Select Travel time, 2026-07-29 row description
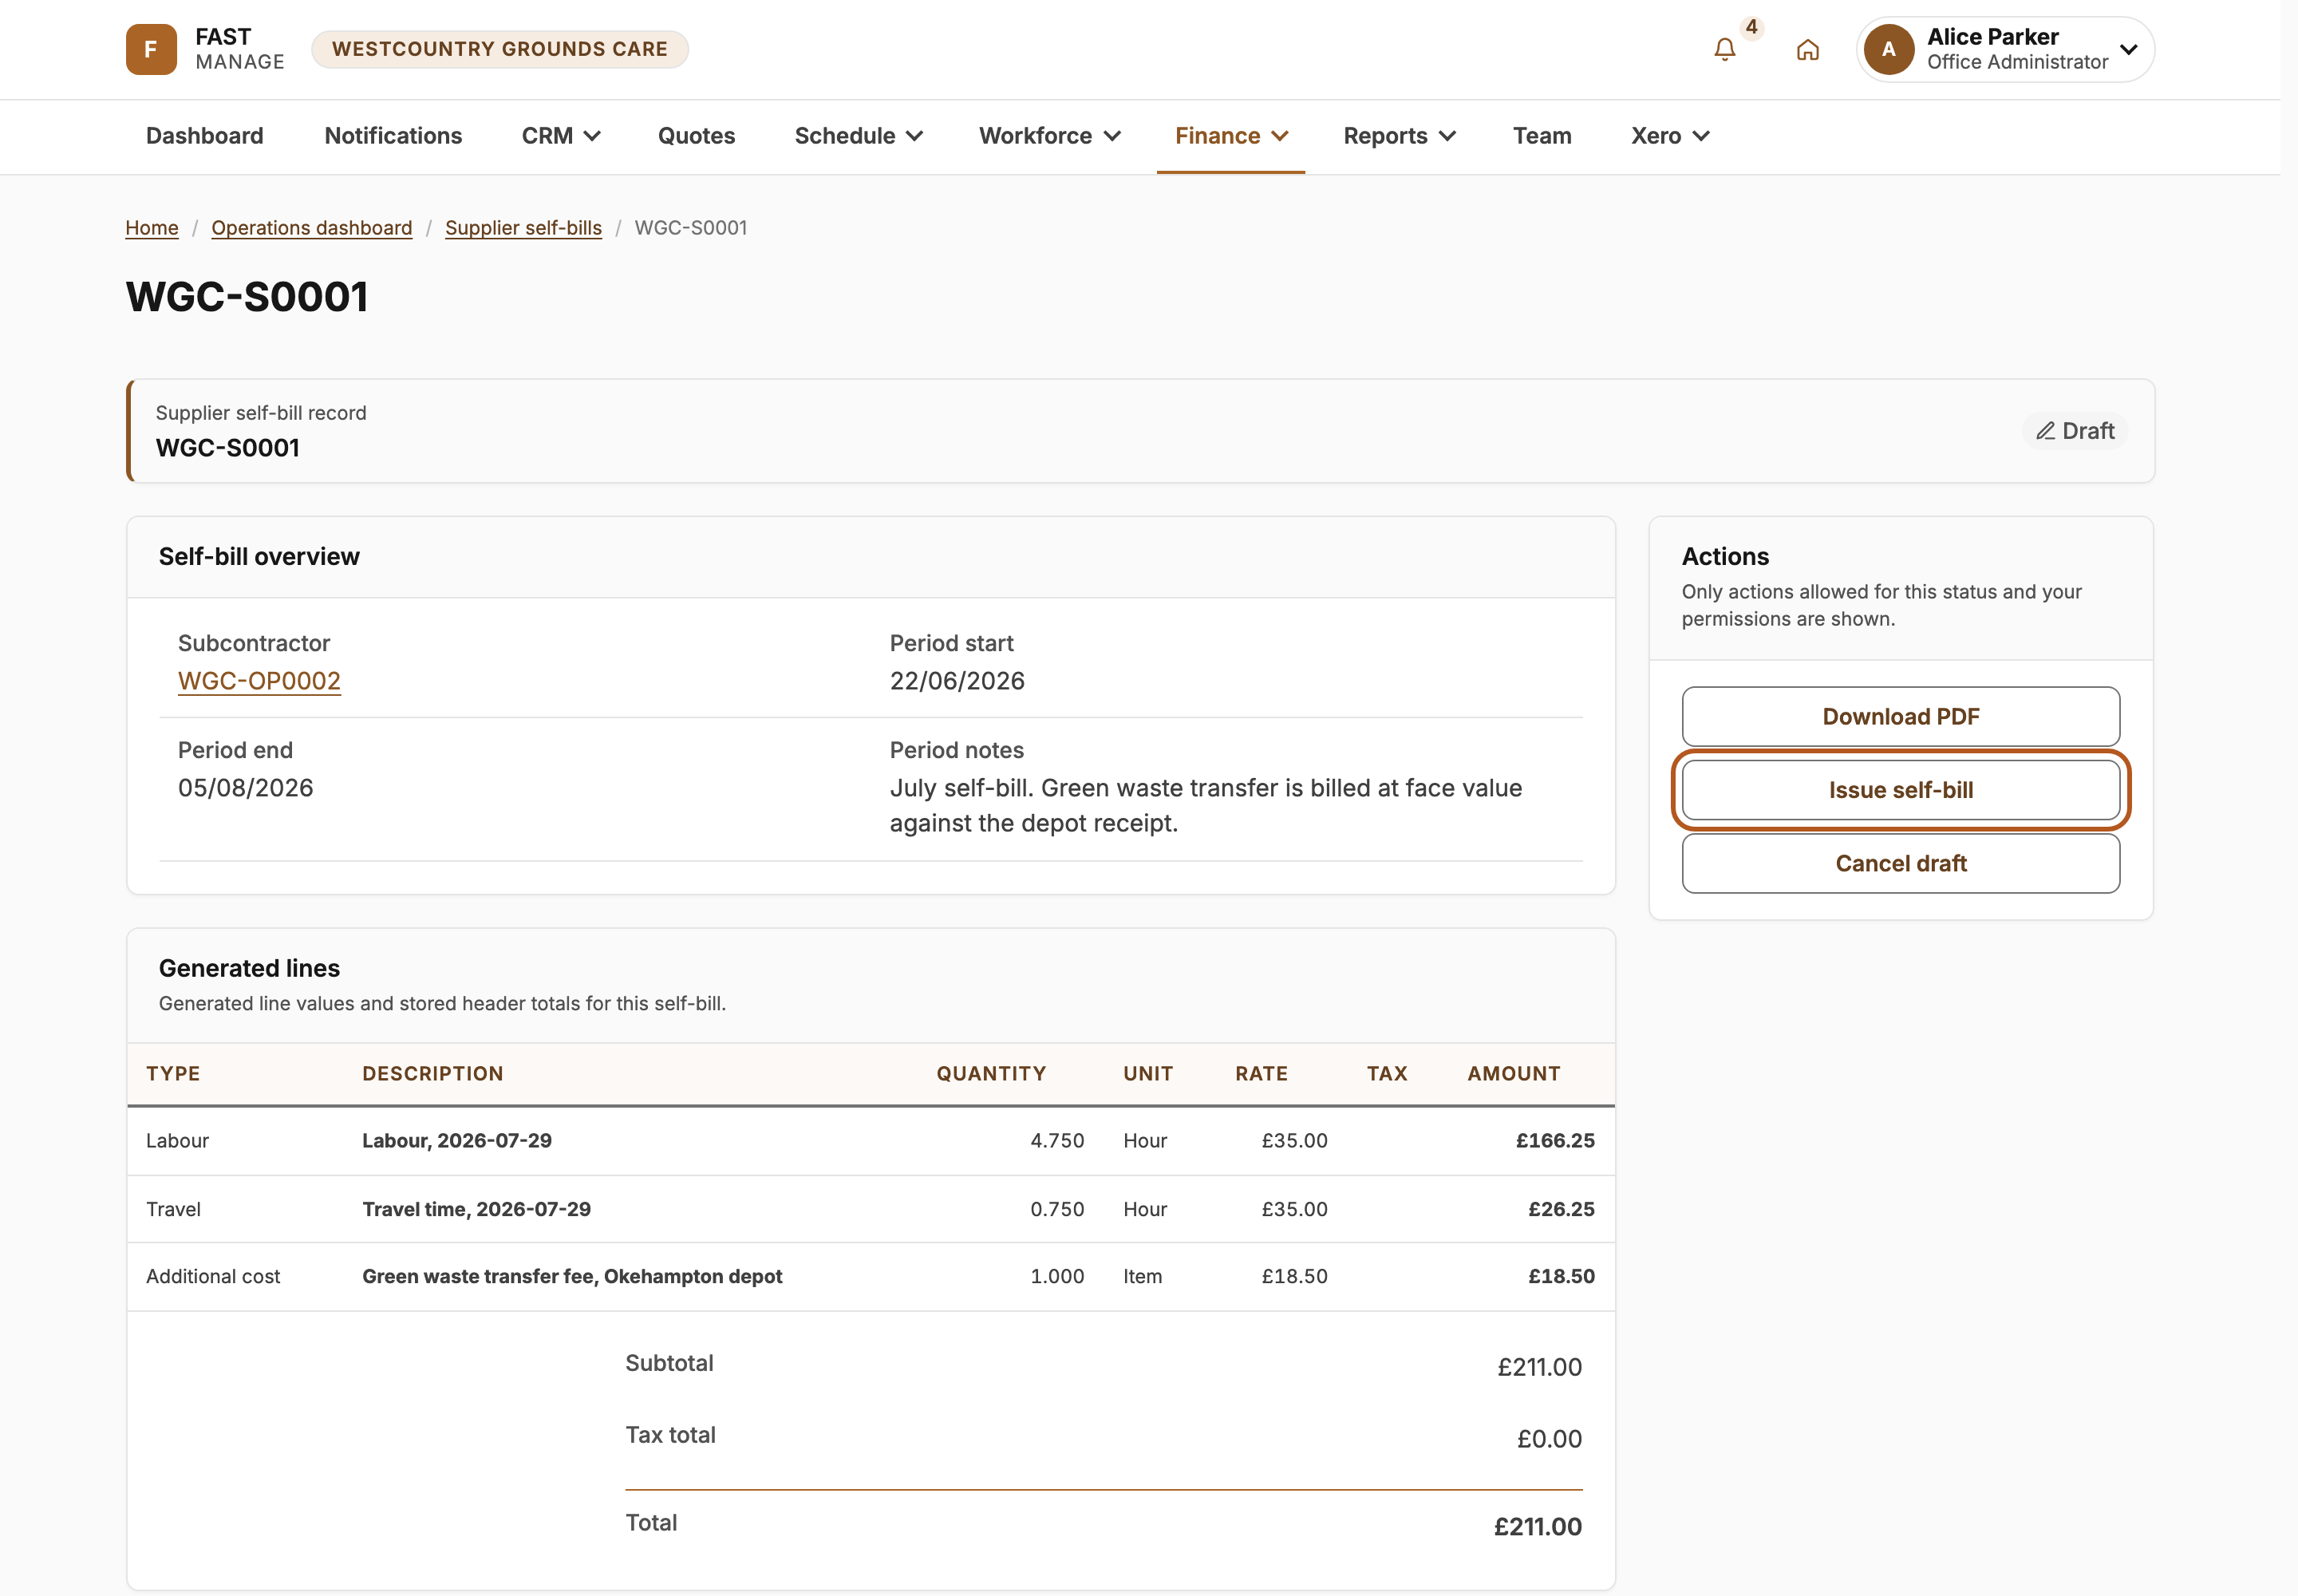Image resolution: width=2298 pixels, height=1596 pixels. [476, 1209]
